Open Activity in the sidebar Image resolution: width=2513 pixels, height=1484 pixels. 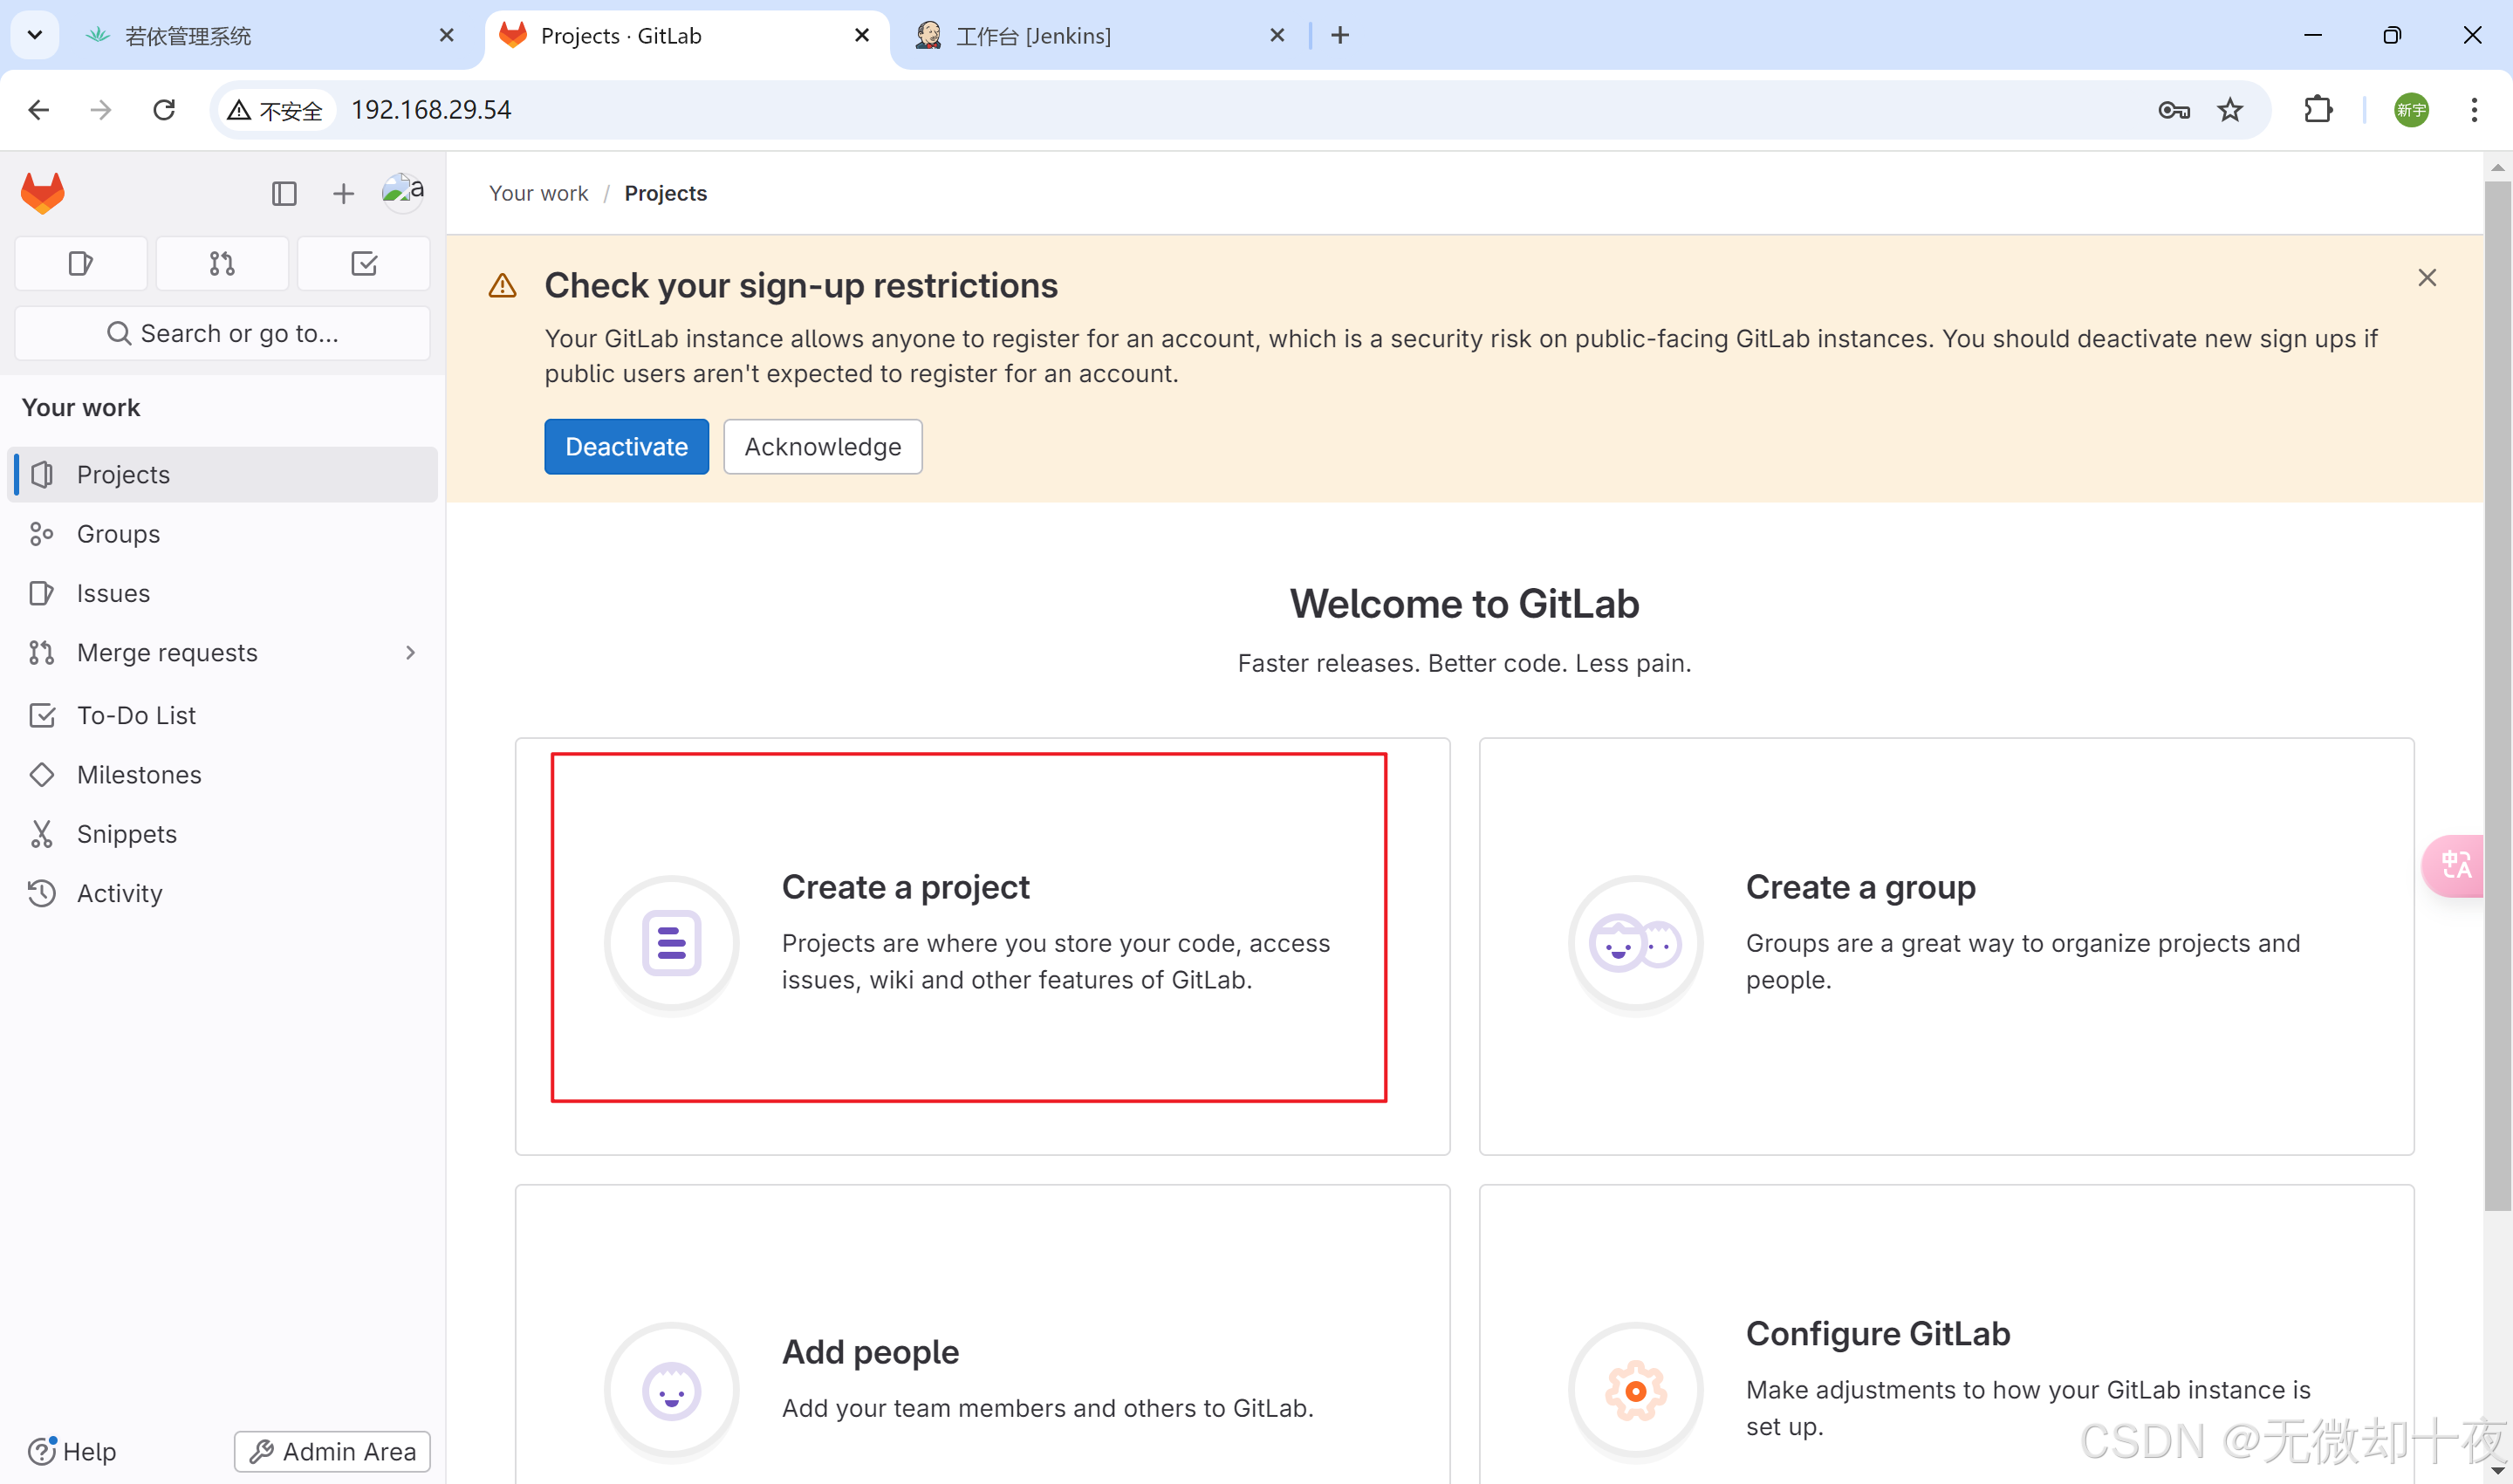click(x=119, y=893)
